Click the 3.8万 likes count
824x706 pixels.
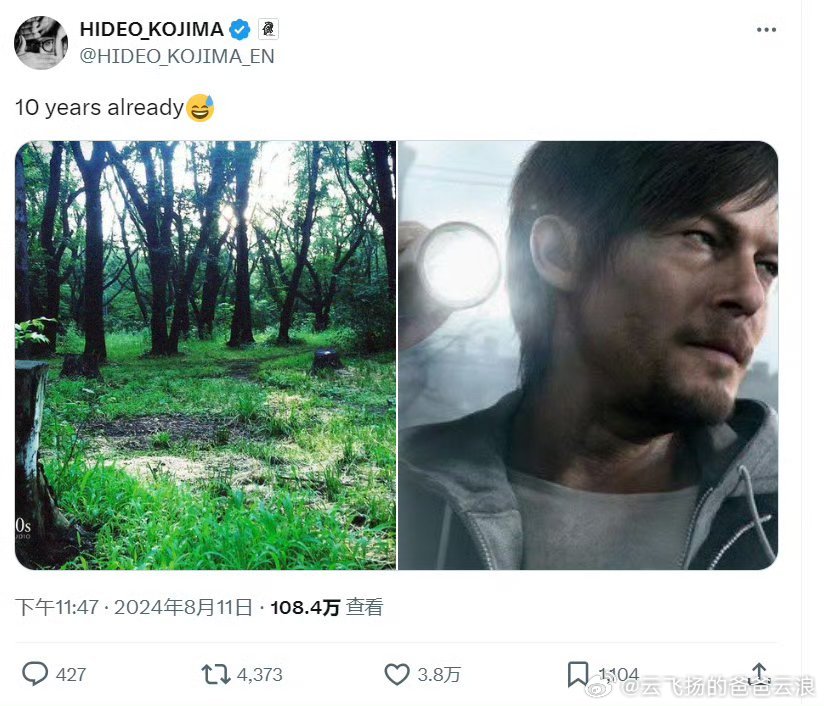tap(439, 674)
